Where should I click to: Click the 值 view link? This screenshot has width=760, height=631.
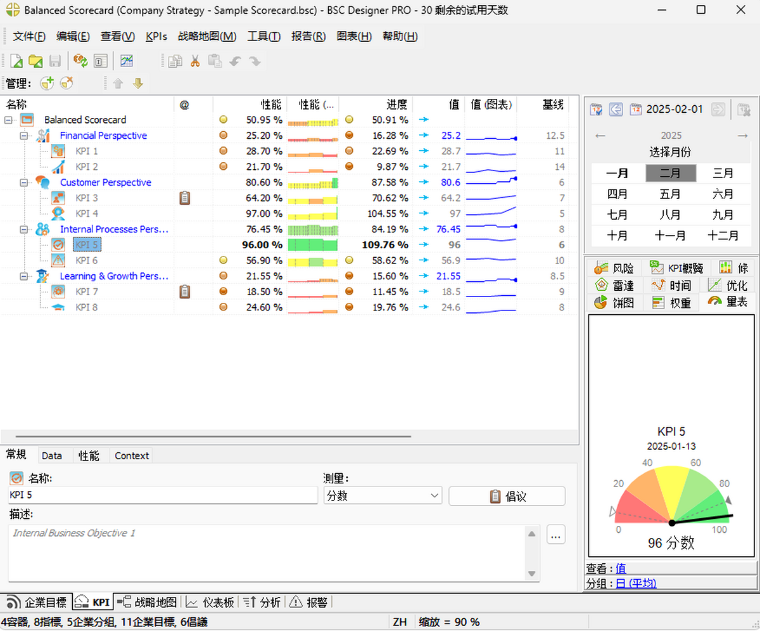(x=620, y=568)
